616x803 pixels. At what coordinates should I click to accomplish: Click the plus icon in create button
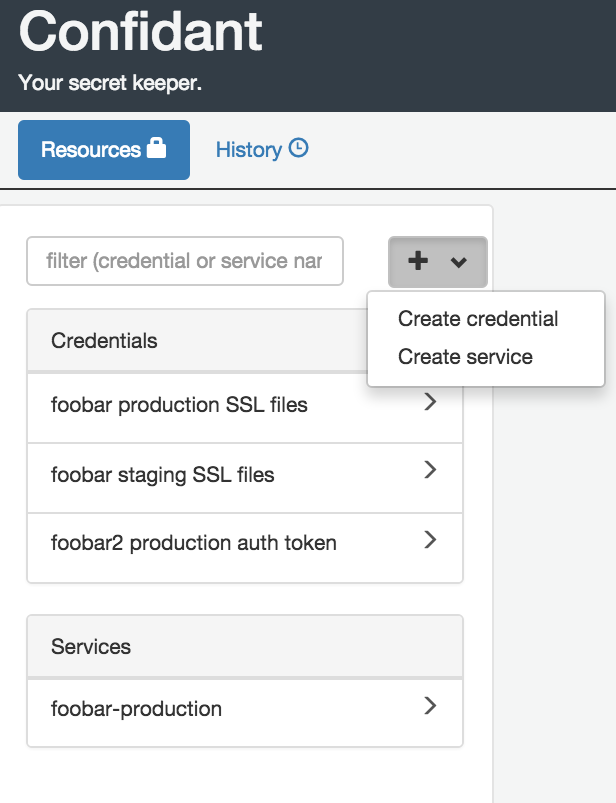(418, 261)
